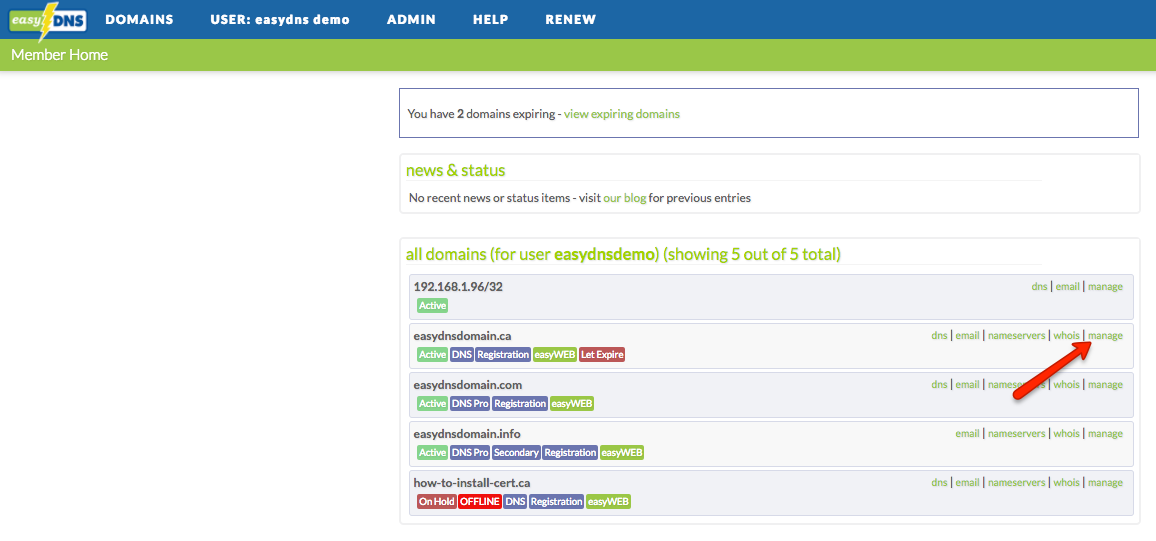Click manage for easydnsdomain.com
Viewport: 1156px width, 541px height.
(x=1105, y=385)
